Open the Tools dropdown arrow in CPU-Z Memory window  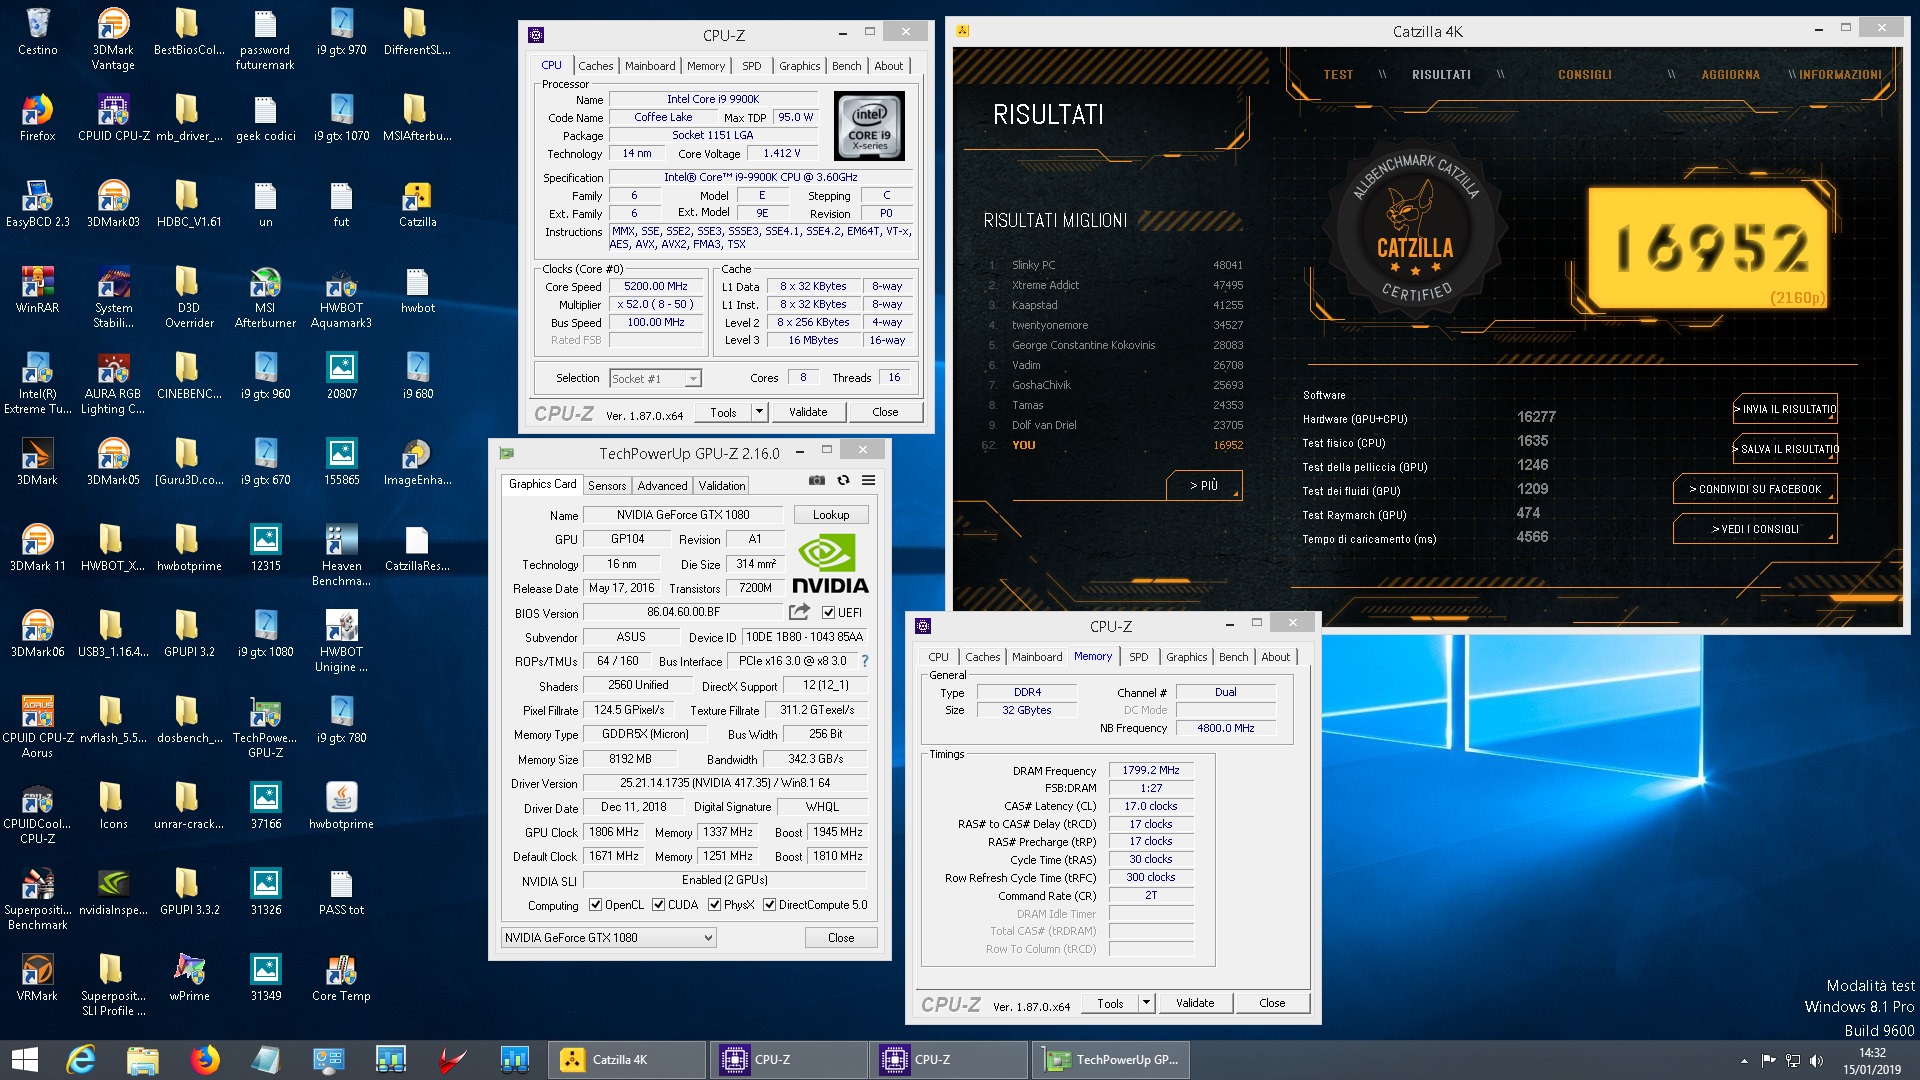pyautogui.click(x=1146, y=1003)
